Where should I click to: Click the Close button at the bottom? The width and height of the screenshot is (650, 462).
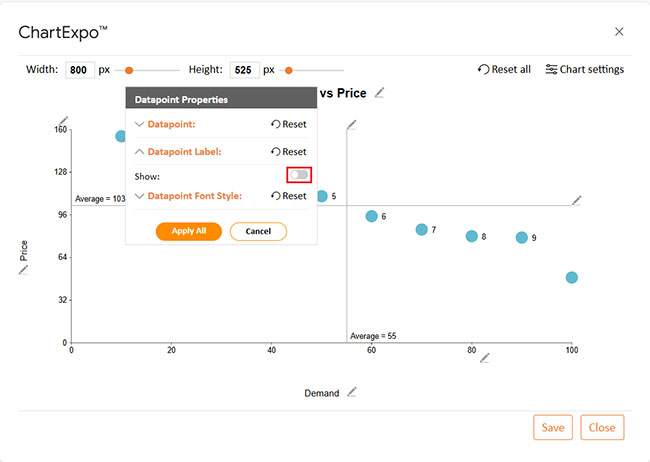602,427
